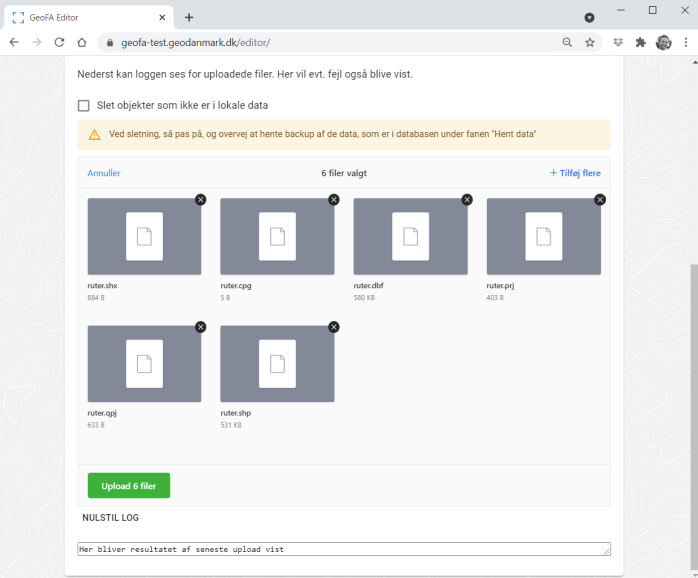Viewport: 698px width, 578px height.
Task: Go to browser home page
Action: click(x=81, y=42)
